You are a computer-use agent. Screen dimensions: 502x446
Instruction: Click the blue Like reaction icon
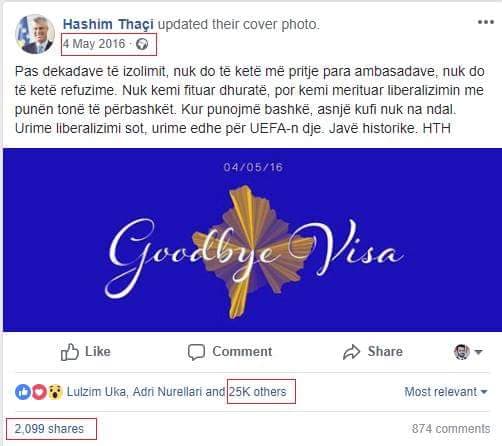23,392
